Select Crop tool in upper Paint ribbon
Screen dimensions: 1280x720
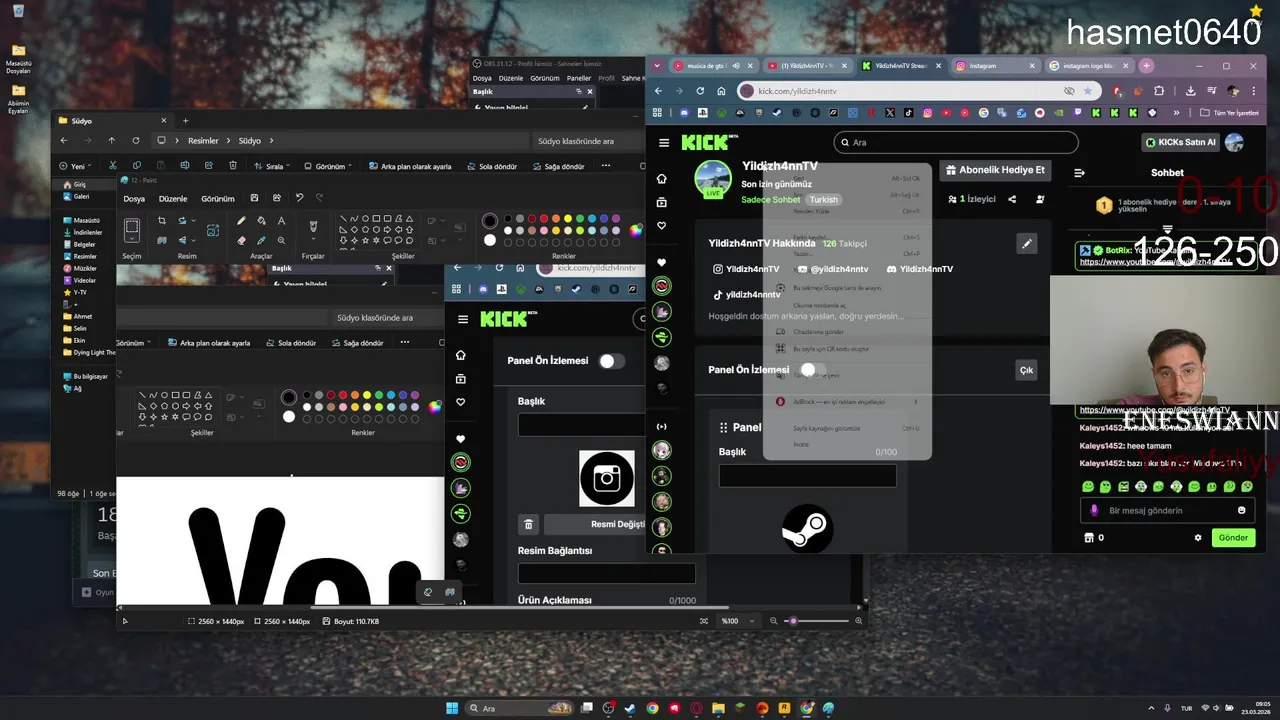162,220
